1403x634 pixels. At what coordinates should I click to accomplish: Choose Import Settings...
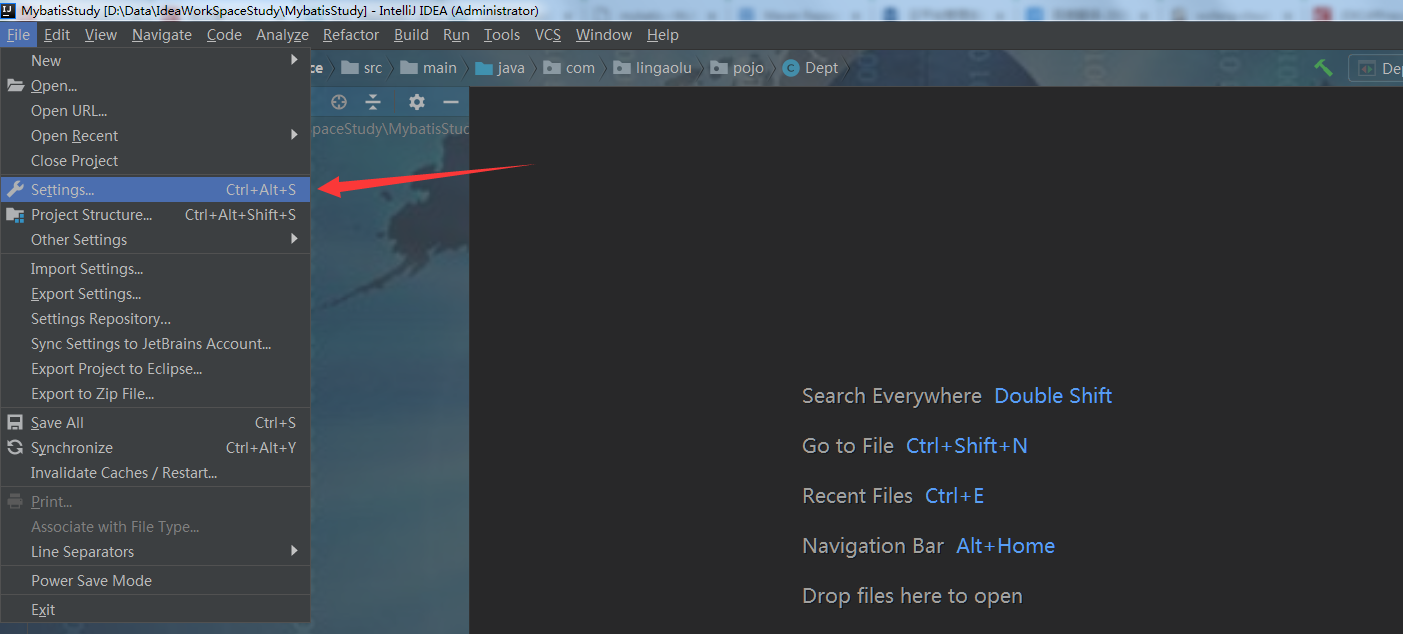[155, 269]
